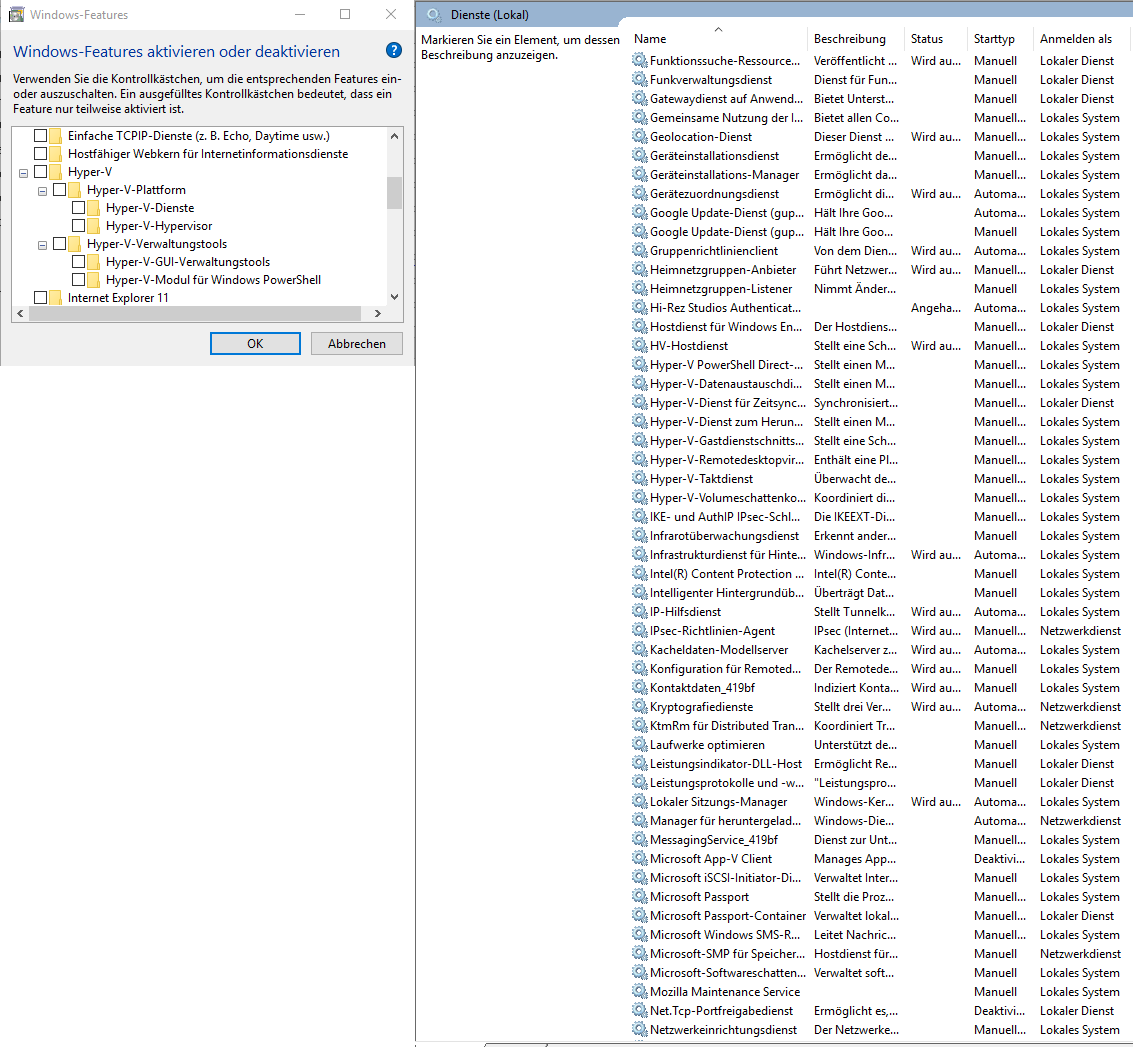The image size is (1133, 1047).
Task: Click the Dienste (Lokal) header icon
Action: [434, 14]
